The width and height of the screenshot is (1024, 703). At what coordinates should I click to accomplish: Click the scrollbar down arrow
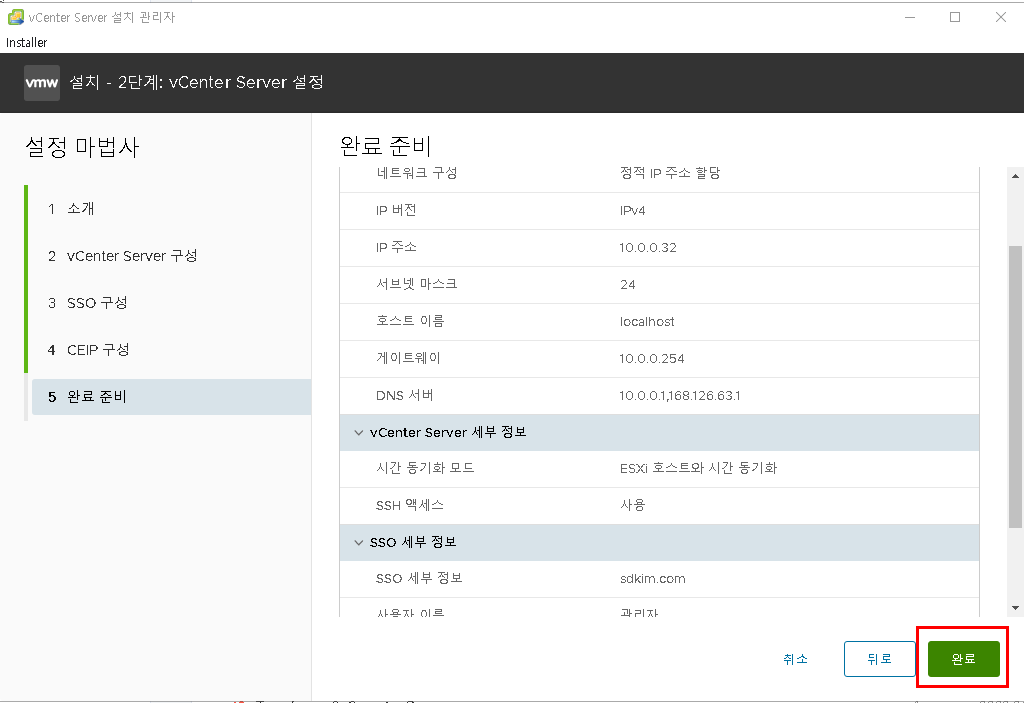point(1015,608)
